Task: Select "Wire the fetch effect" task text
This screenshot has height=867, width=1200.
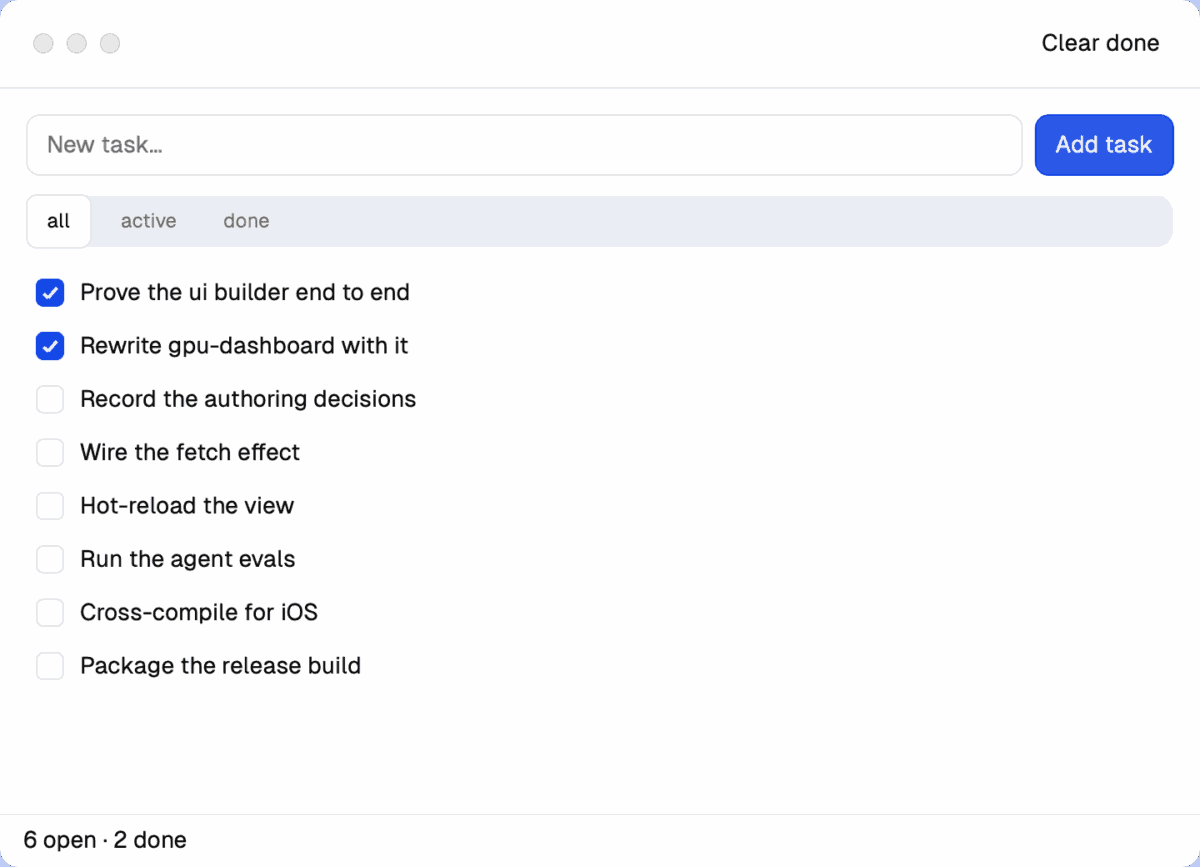Action: point(190,453)
